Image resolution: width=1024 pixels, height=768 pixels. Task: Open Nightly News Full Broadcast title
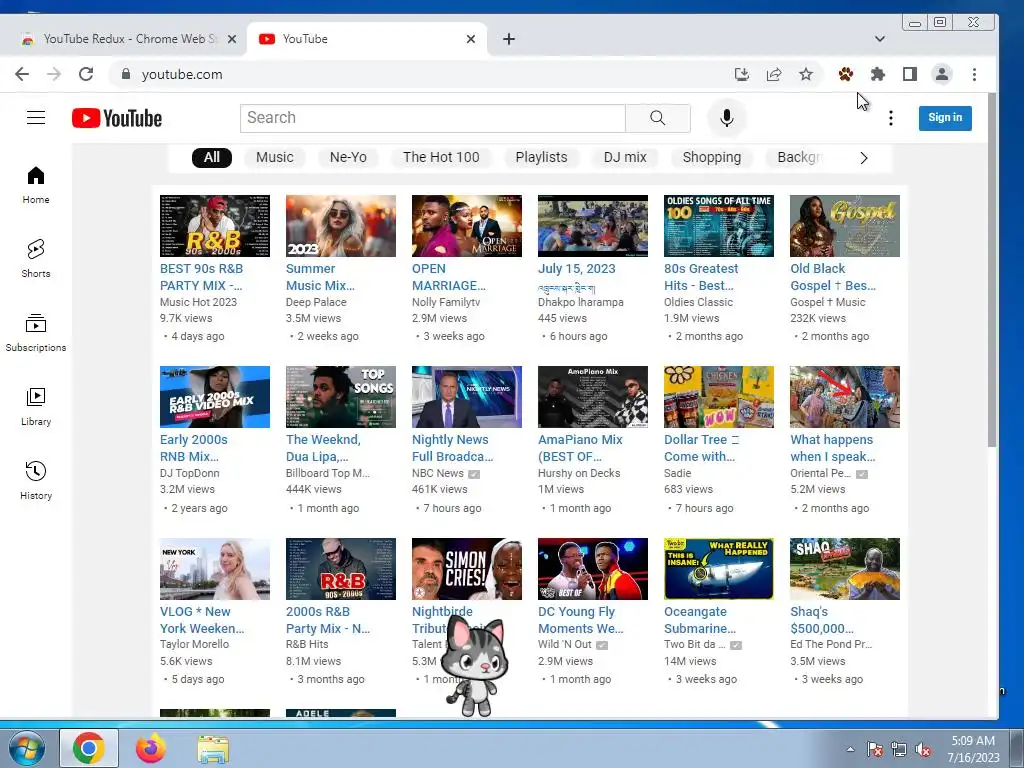pos(453,448)
